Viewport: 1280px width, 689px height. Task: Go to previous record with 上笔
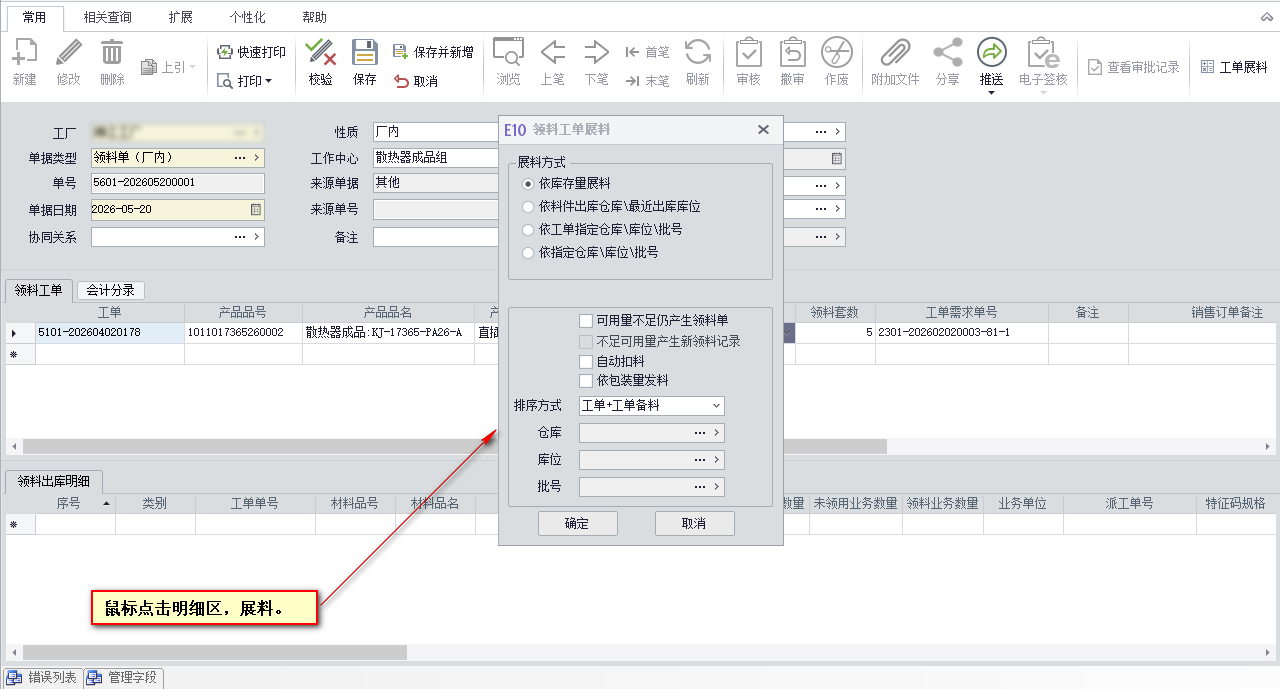552,62
